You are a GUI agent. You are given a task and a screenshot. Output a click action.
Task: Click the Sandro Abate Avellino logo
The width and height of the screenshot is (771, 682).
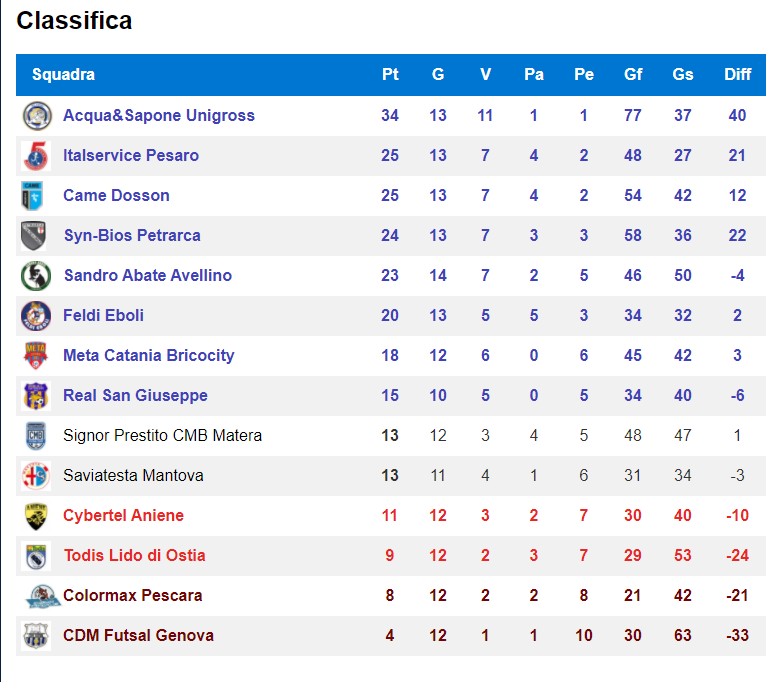click(x=36, y=276)
